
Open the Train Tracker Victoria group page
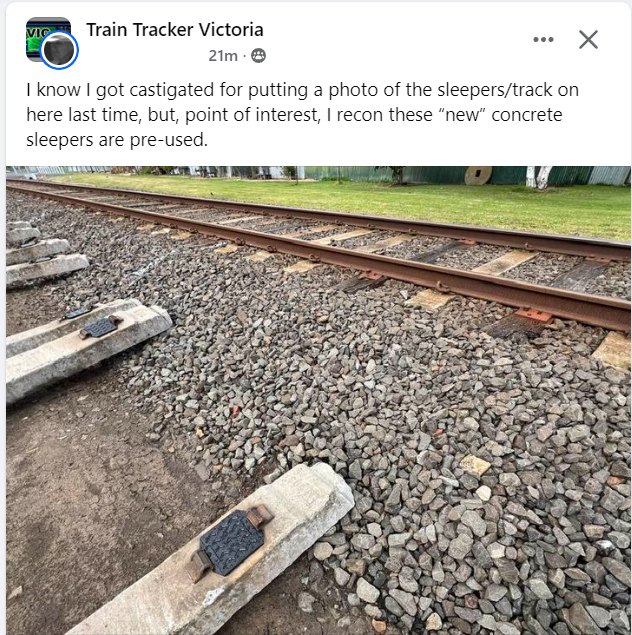175,30
